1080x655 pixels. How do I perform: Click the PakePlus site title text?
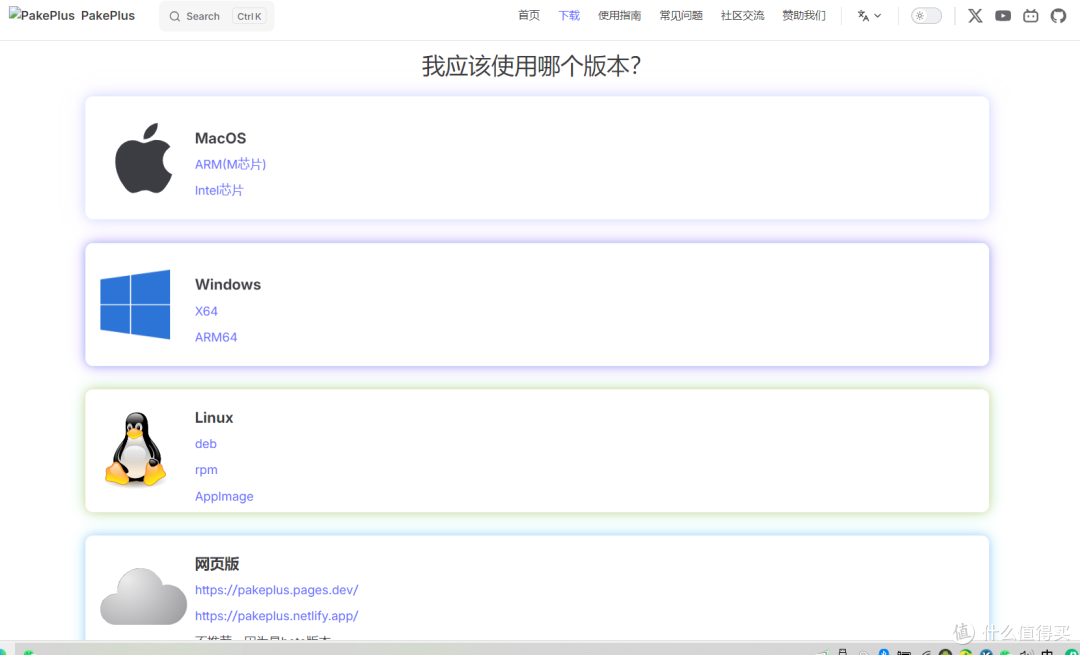point(107,16)
